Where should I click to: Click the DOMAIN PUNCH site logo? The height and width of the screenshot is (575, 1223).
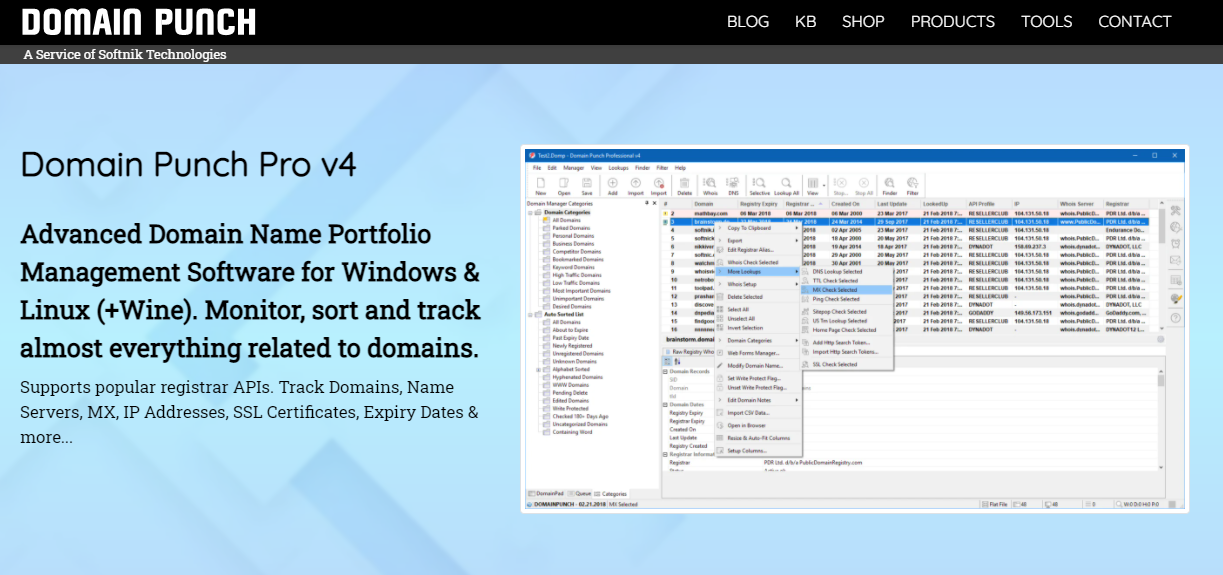138,22
